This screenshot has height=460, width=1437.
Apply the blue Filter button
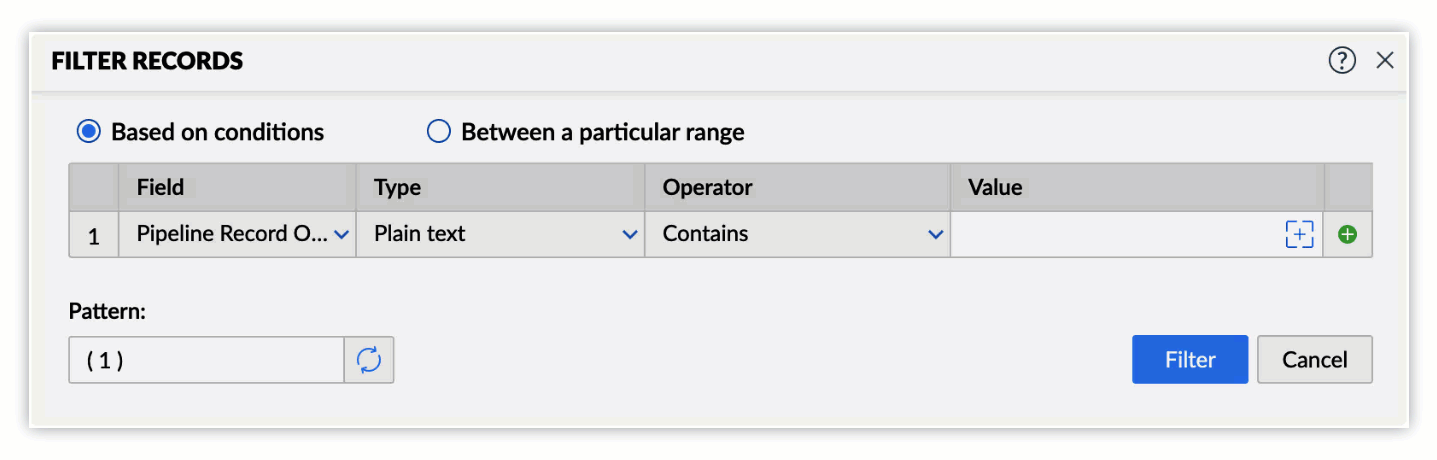pyautogui.click(x=1190, y=359)
